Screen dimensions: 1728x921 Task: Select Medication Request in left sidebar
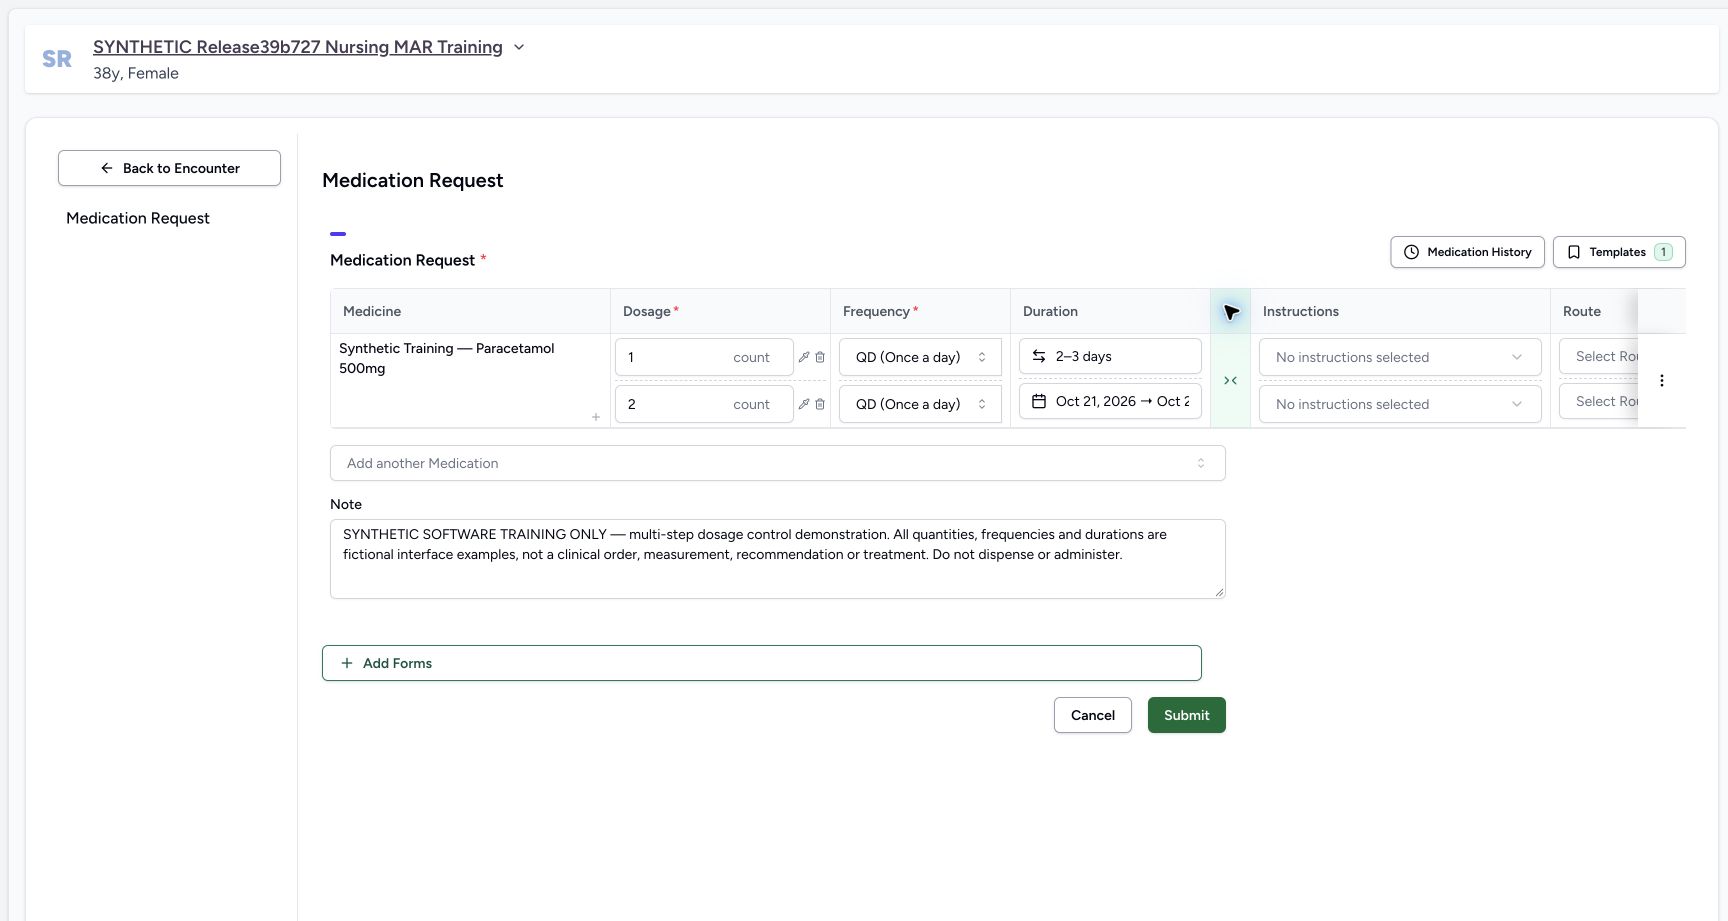(138, 218)
